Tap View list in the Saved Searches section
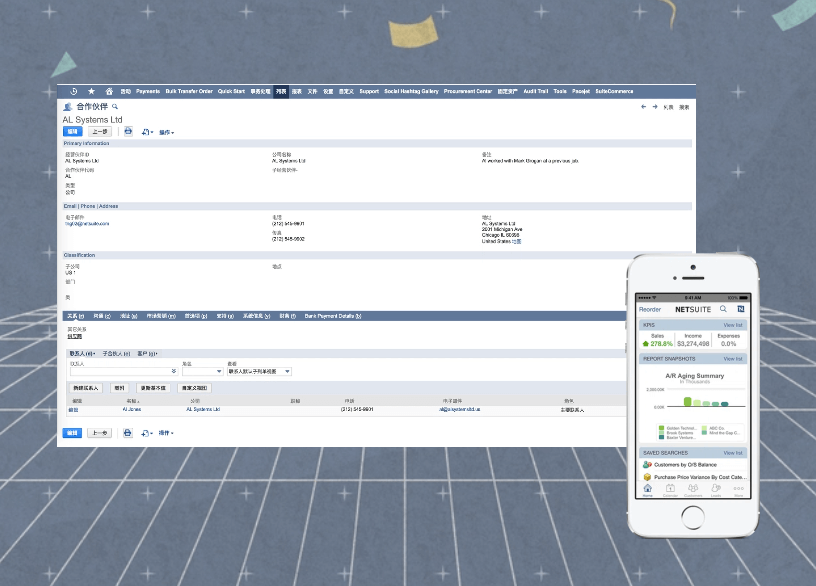 733,453
